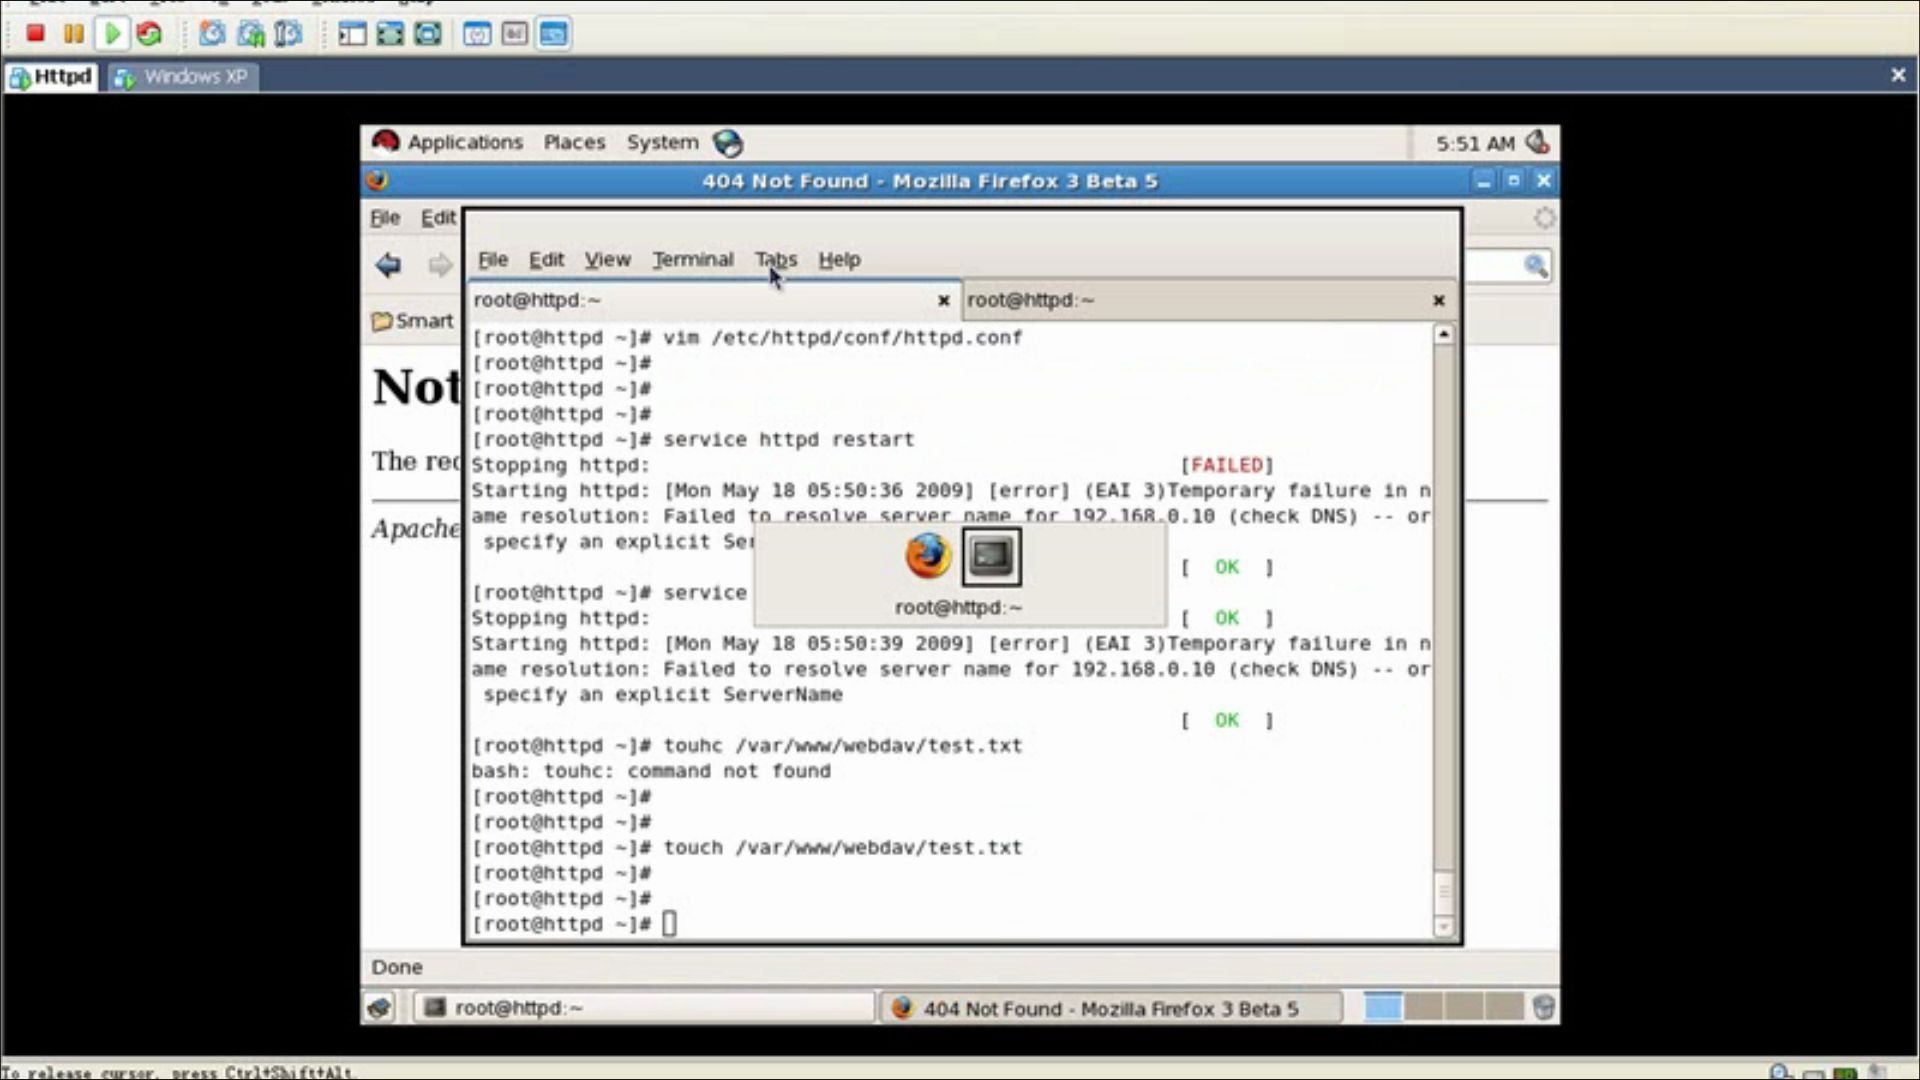Close the second terminal tab

pyautogui.click(x=1438, y=300)
